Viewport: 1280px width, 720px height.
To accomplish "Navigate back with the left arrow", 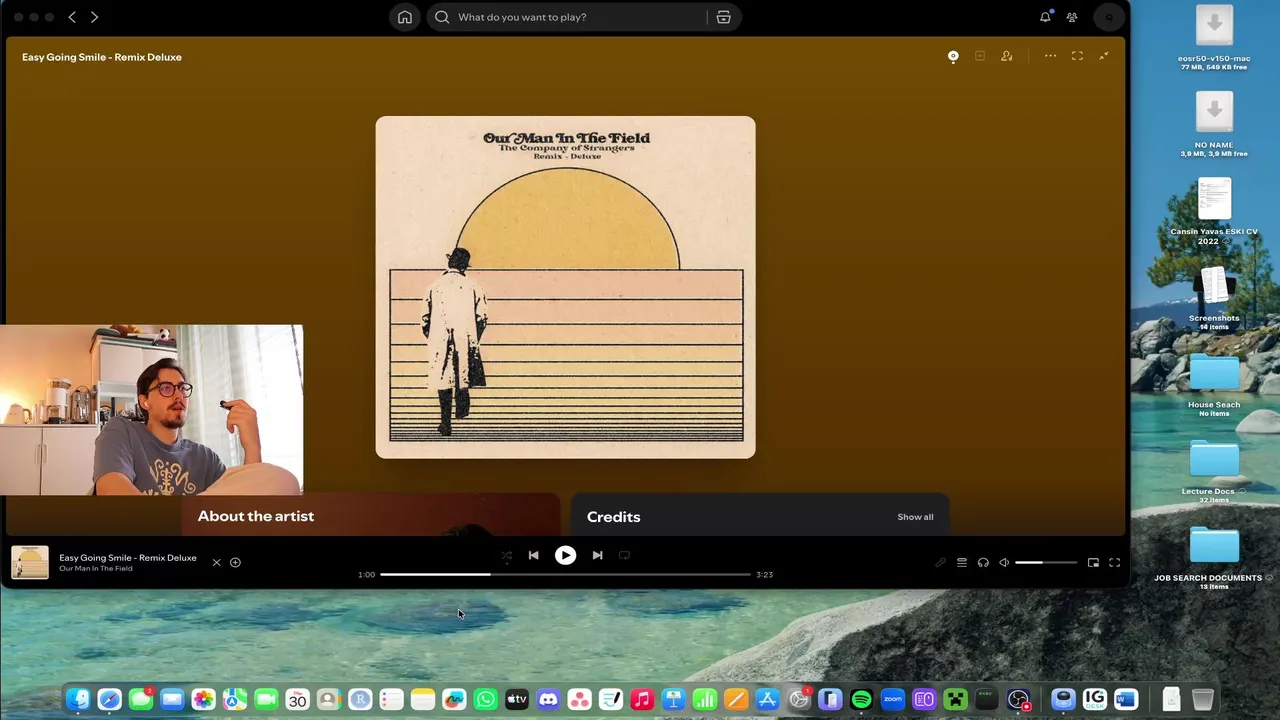I will pyautogui.click(x=72, y=17).
